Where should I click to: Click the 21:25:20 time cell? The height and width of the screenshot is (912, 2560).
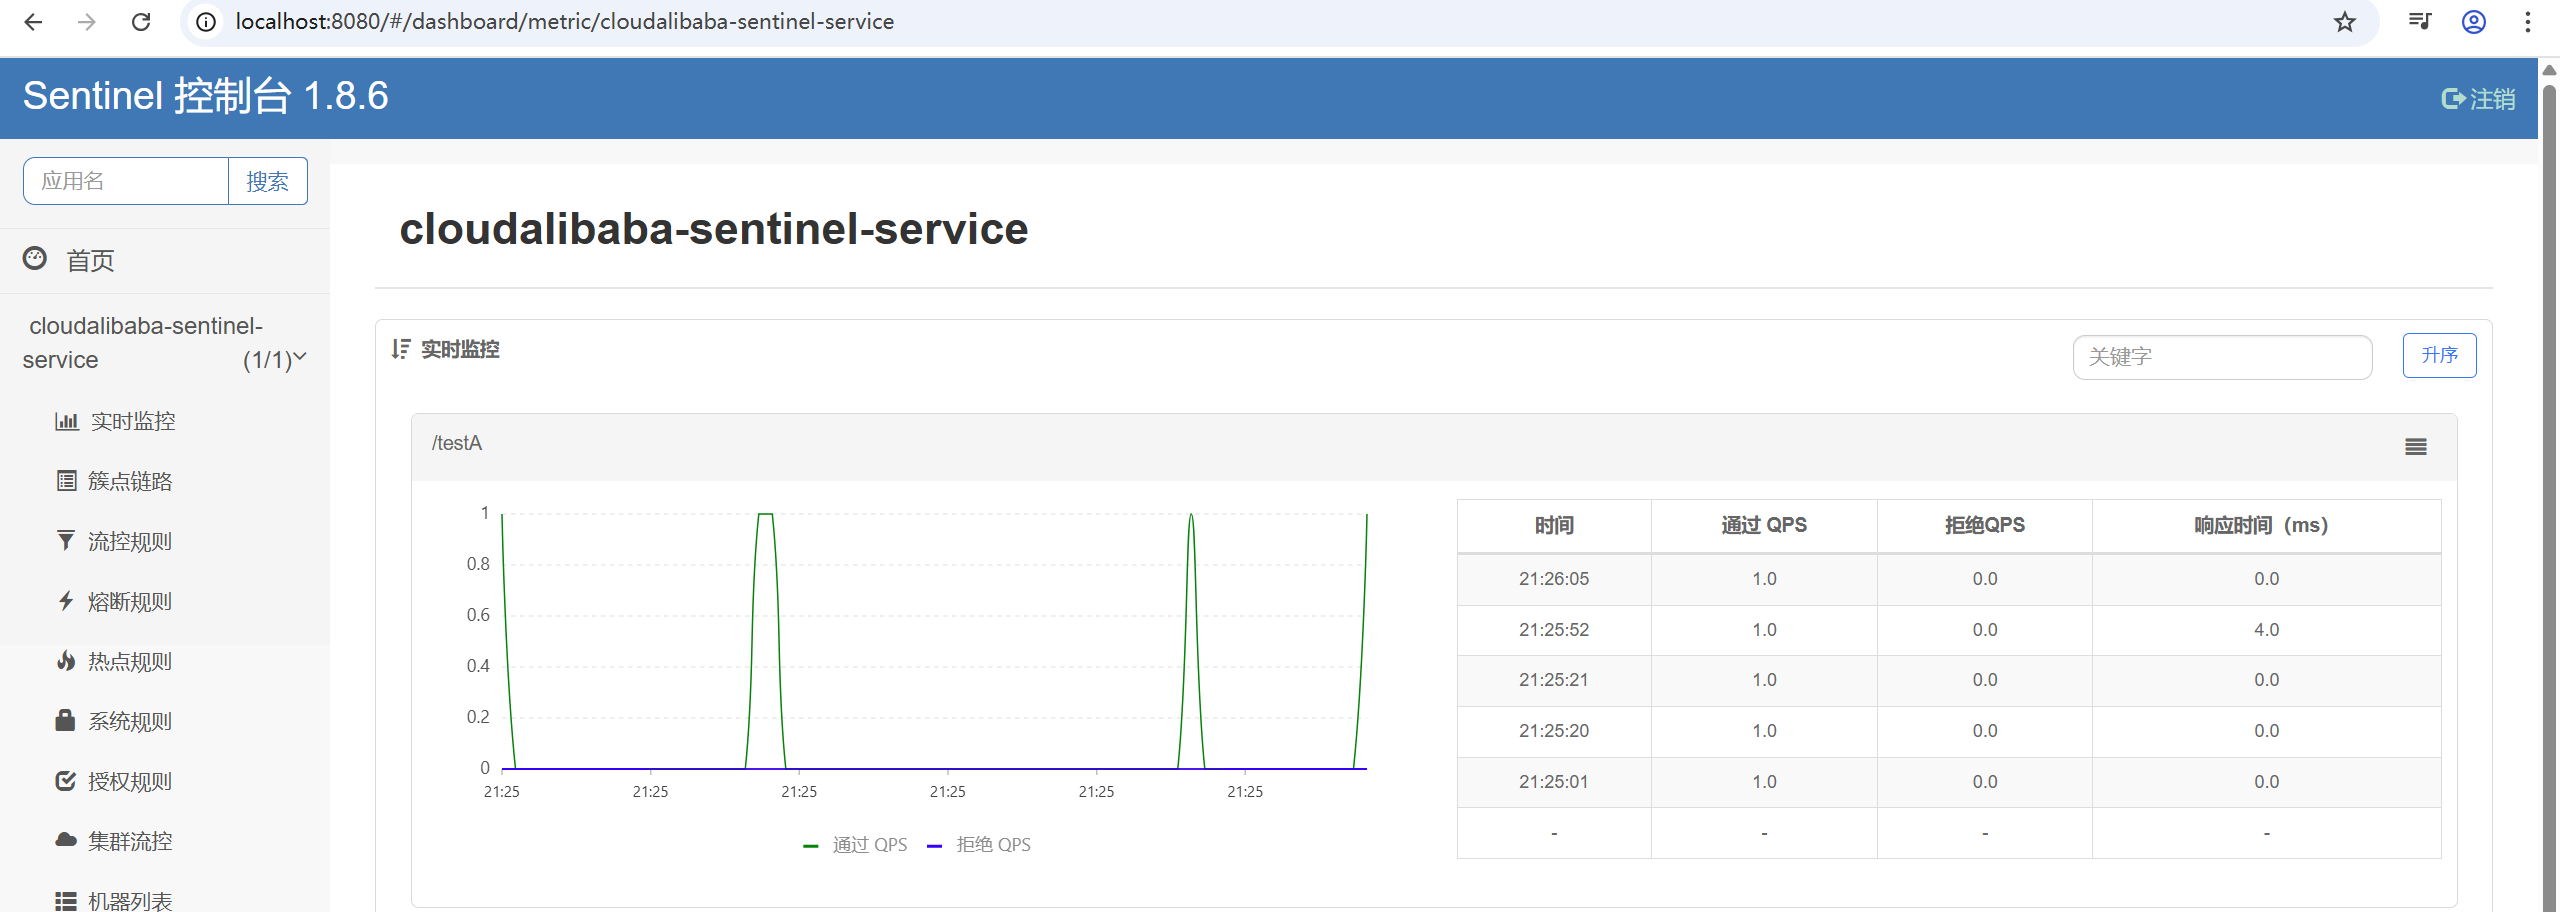pos(1554,731)
